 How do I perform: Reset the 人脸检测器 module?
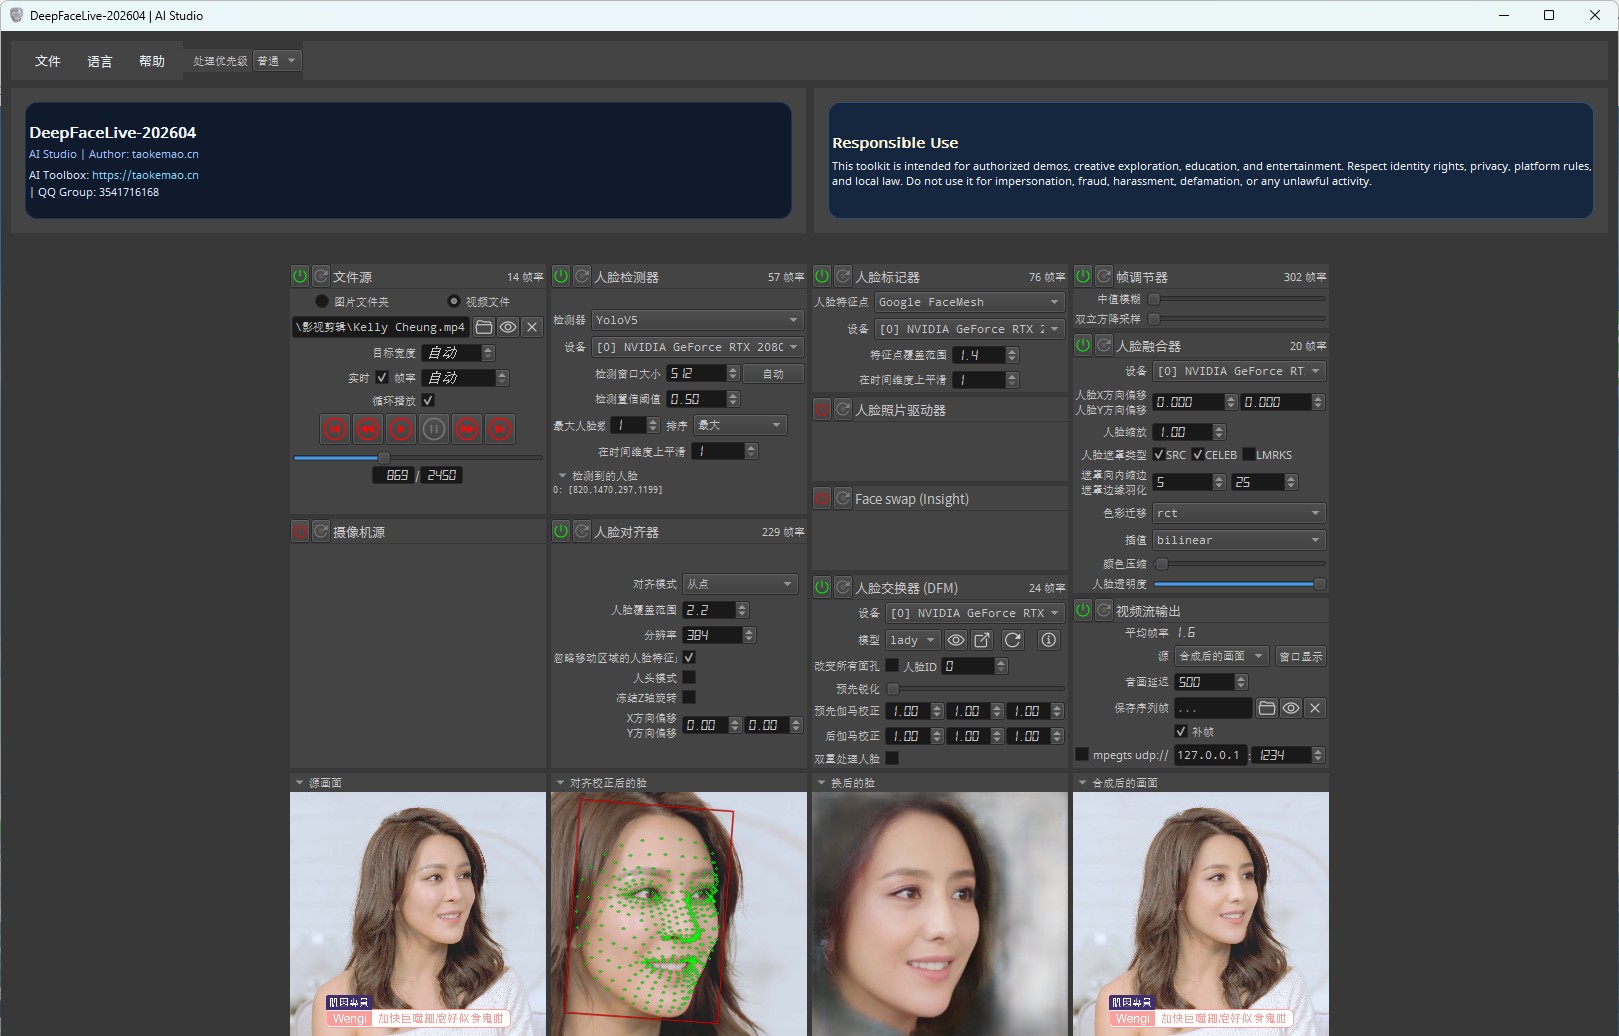(x=582, y=276)
